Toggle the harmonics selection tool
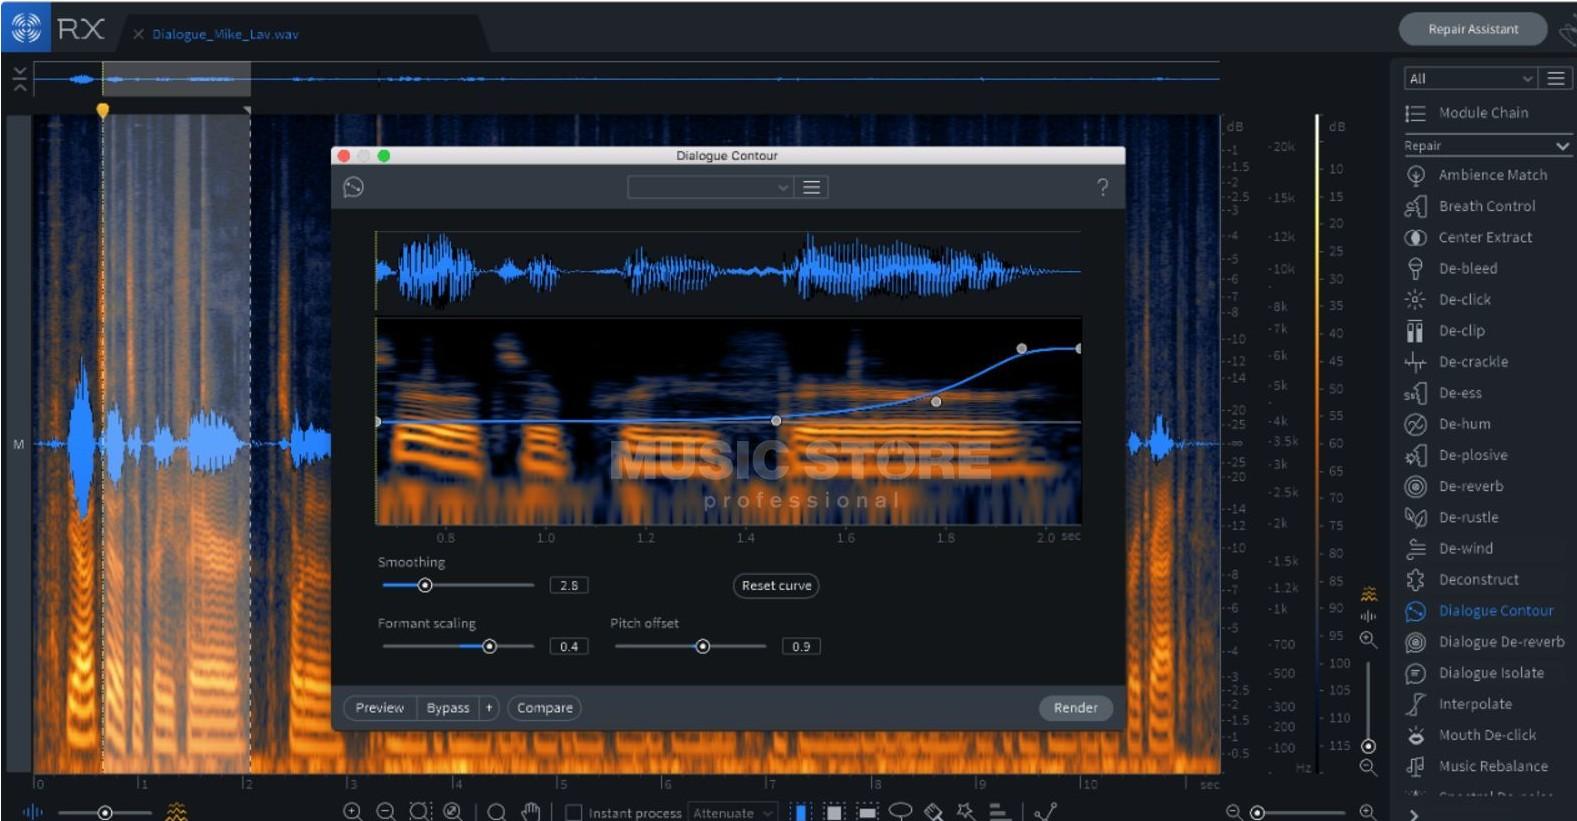The width and height of the screenshot is (1577, 821). (x=999, y=811)
